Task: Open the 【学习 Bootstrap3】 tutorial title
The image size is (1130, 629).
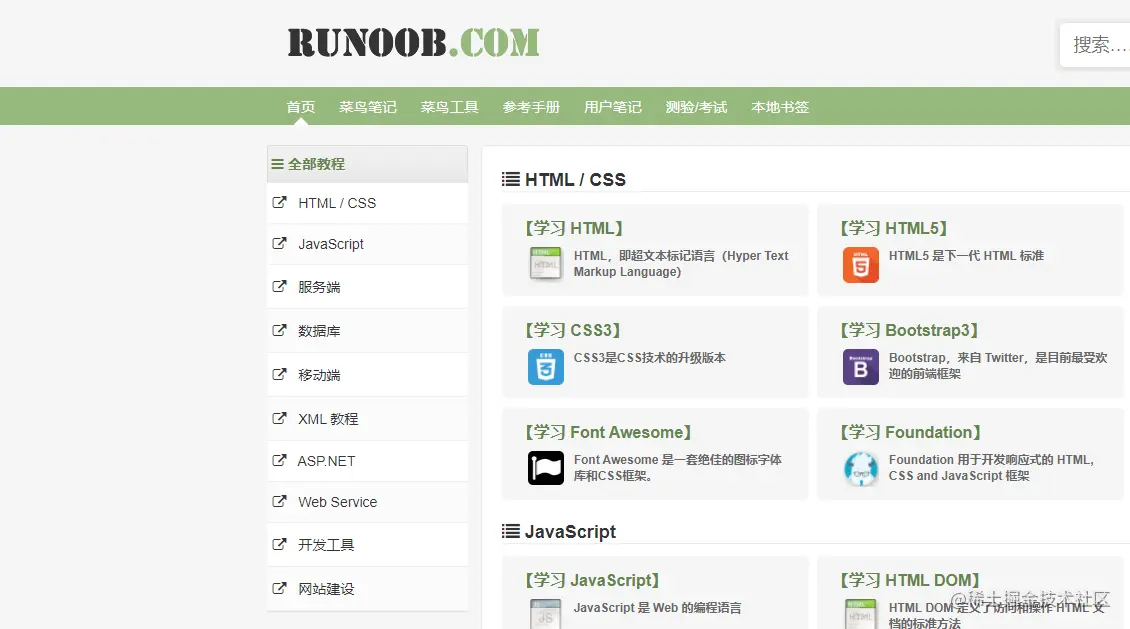Action: (909, 330)
